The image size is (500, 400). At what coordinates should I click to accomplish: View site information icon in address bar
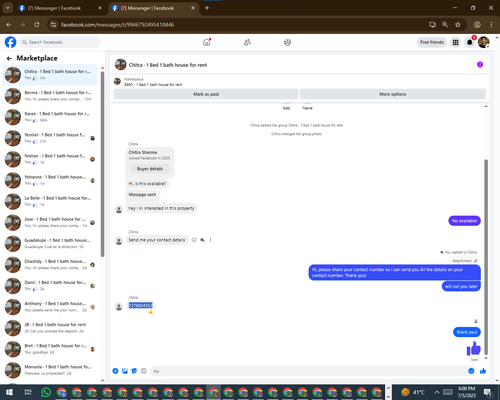[x=53, y=25]
